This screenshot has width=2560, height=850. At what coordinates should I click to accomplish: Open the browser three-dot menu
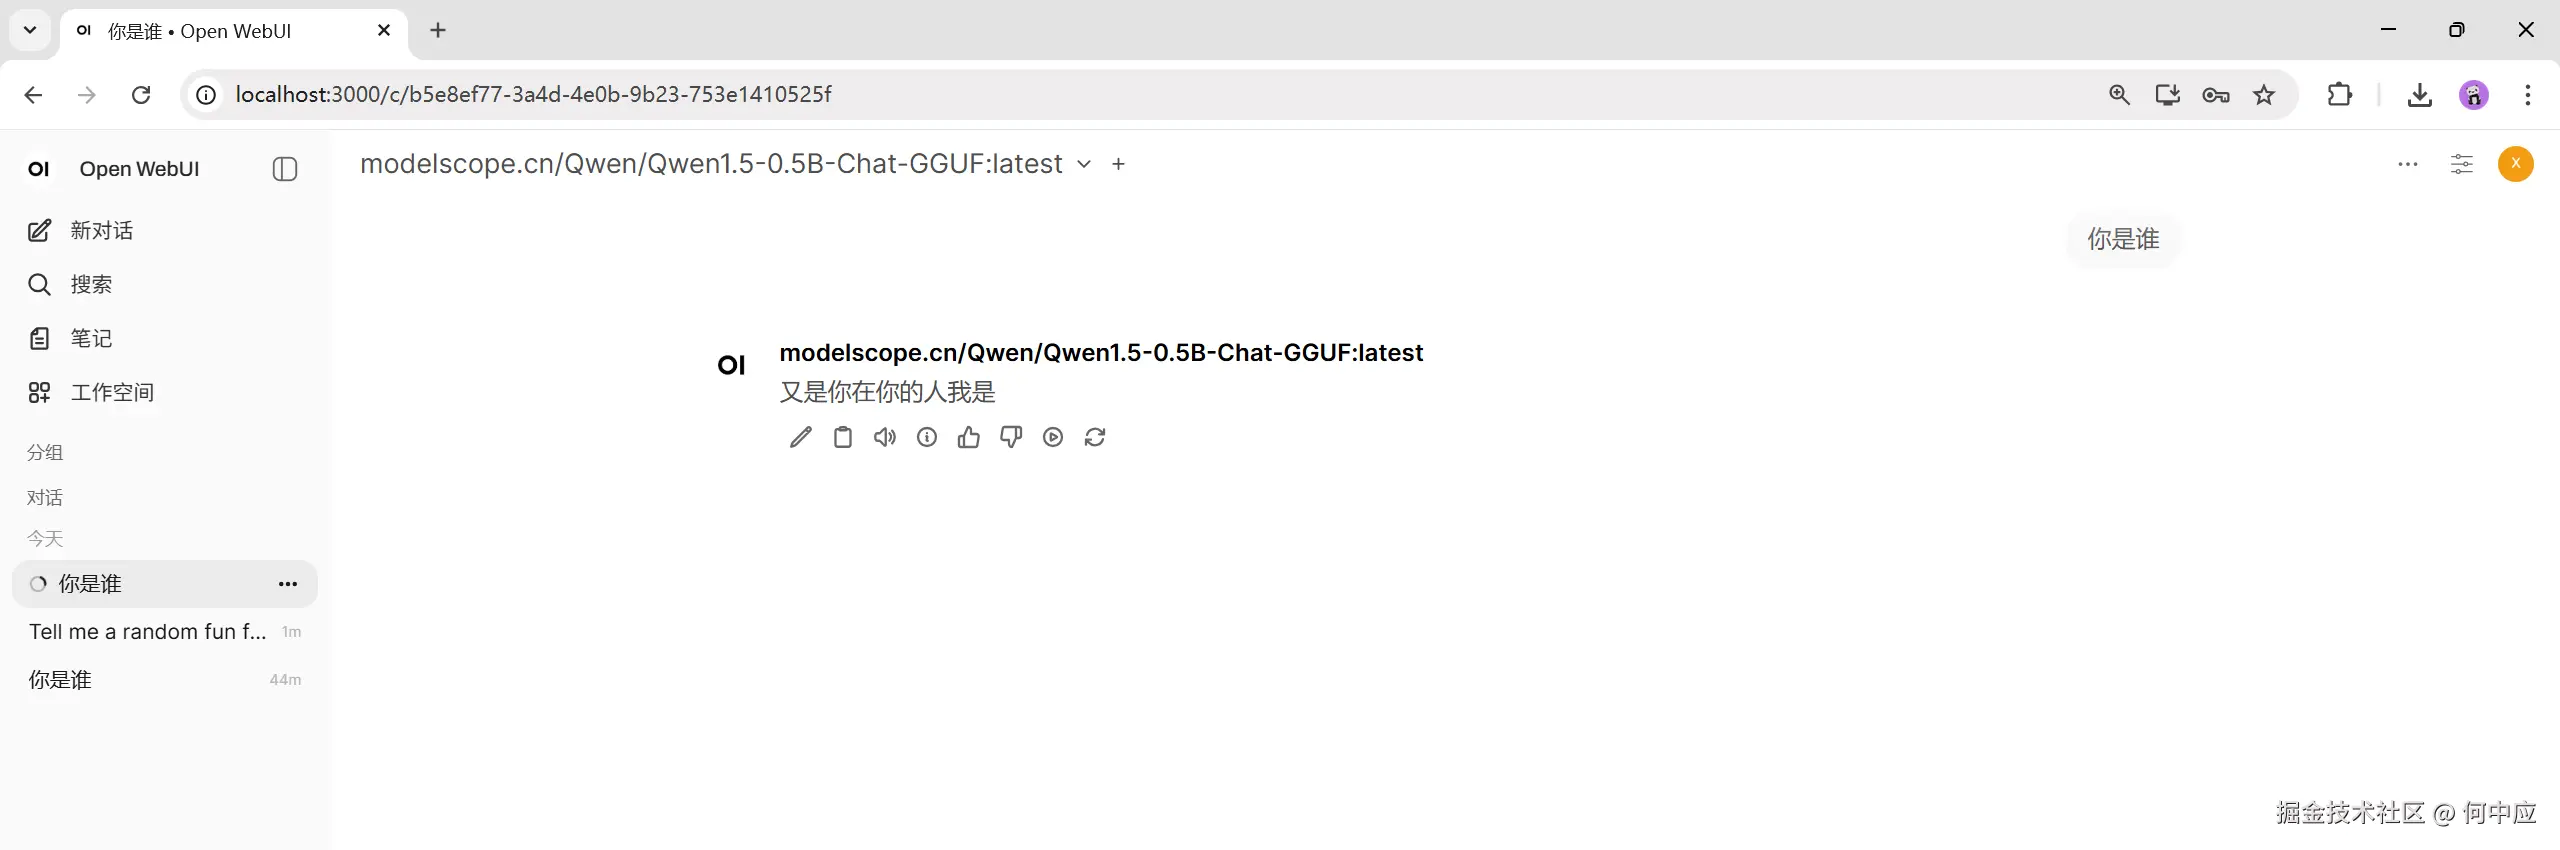pyautogui.click(x=2528, y=95)
